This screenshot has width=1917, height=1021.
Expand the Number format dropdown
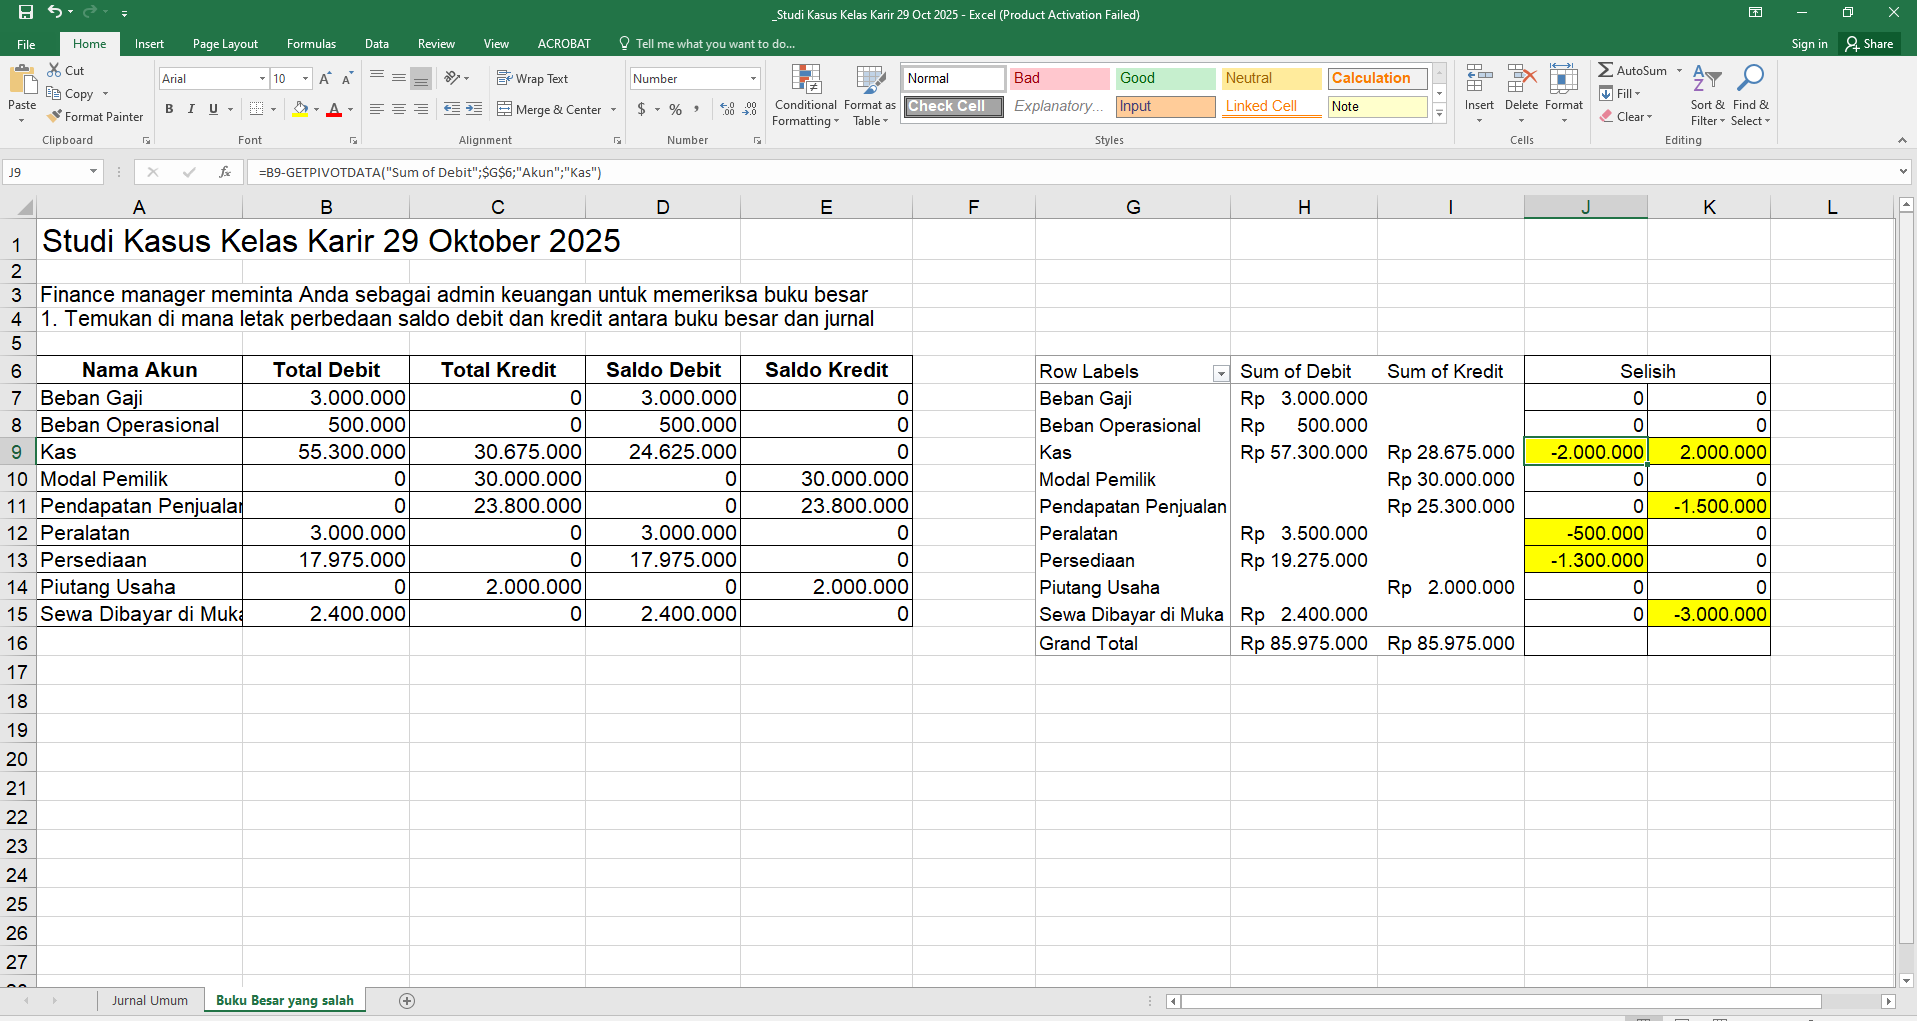(753, 79)
